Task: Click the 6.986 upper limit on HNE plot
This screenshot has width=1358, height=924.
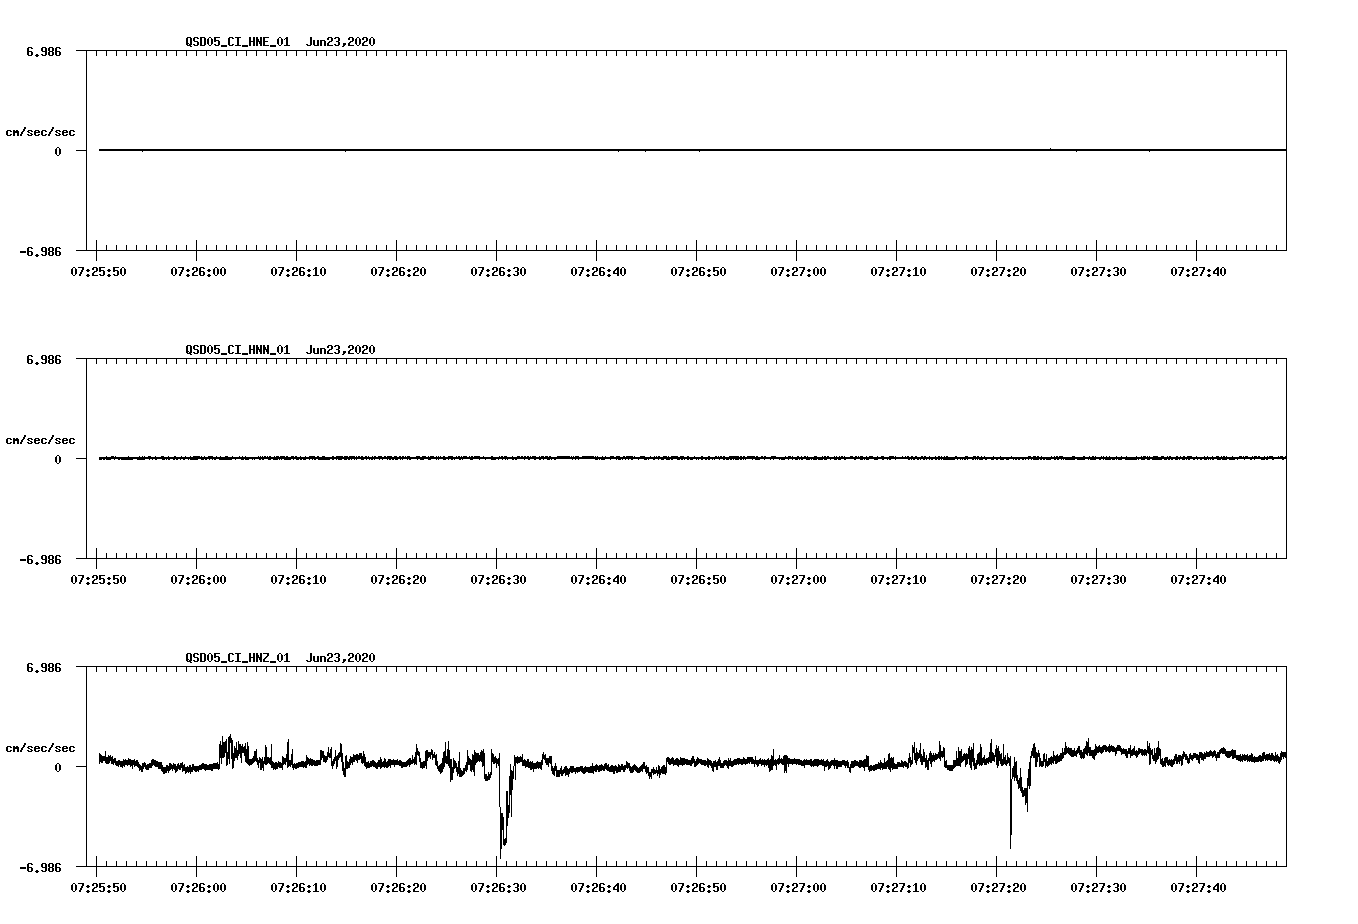Action: pyautogui.click(x=44, y=51)
